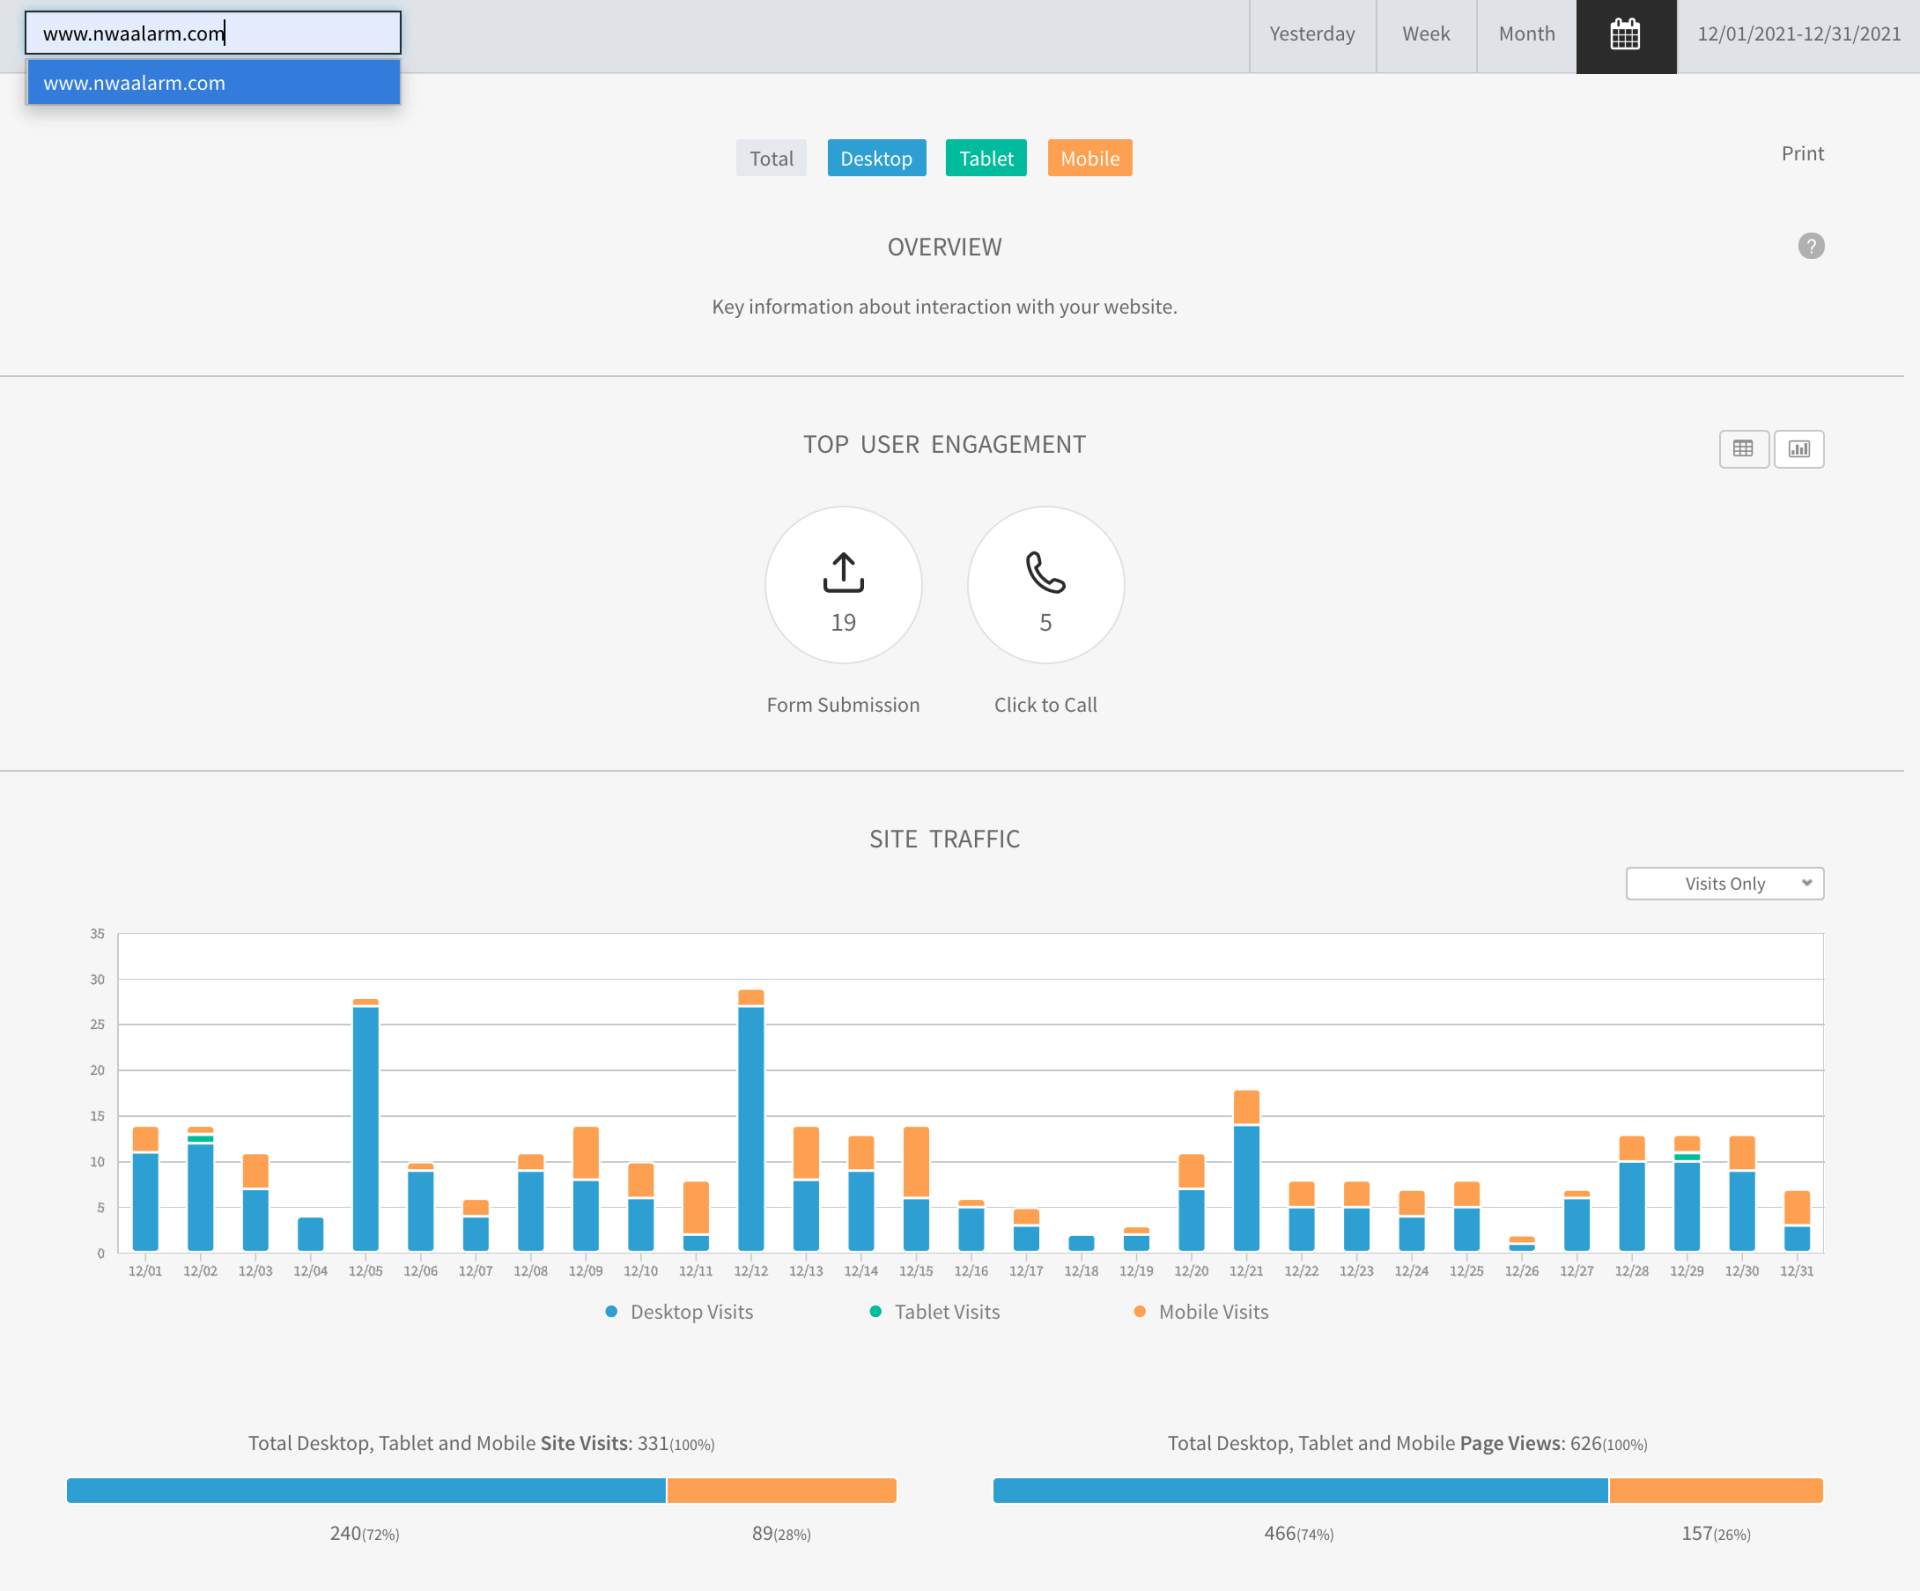Viewport: 1920px width, 1591px height.
Task: Select the Total filter button
Action: [771, 158]
